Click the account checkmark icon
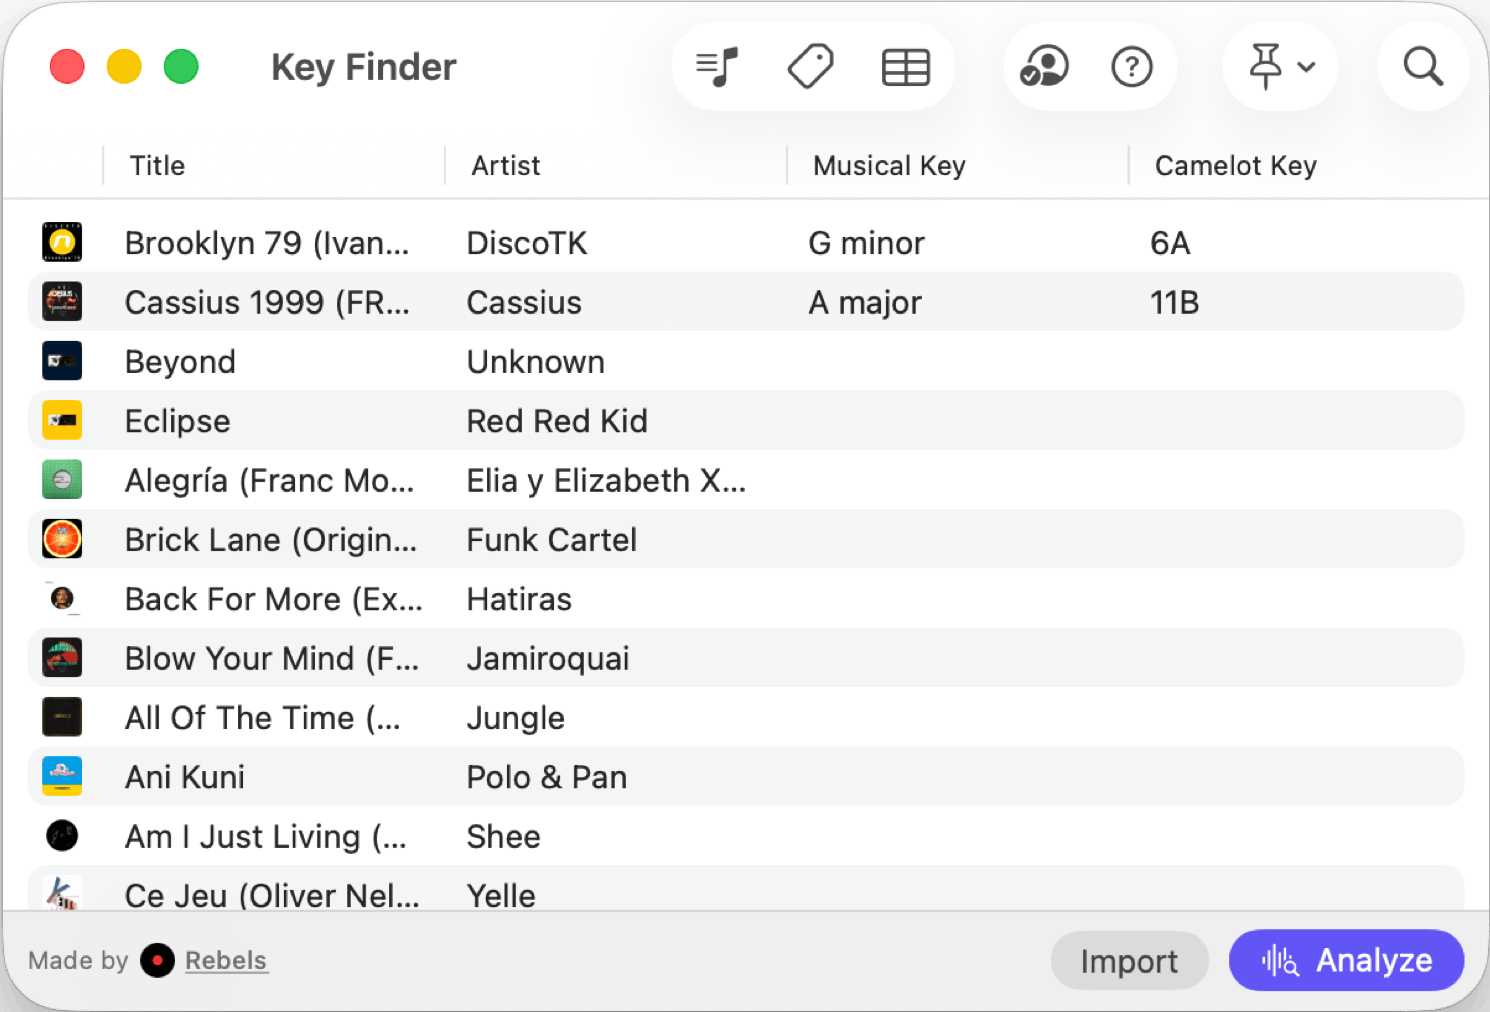Viewport: 1490px width, 1012px height. pos(1044,67)
